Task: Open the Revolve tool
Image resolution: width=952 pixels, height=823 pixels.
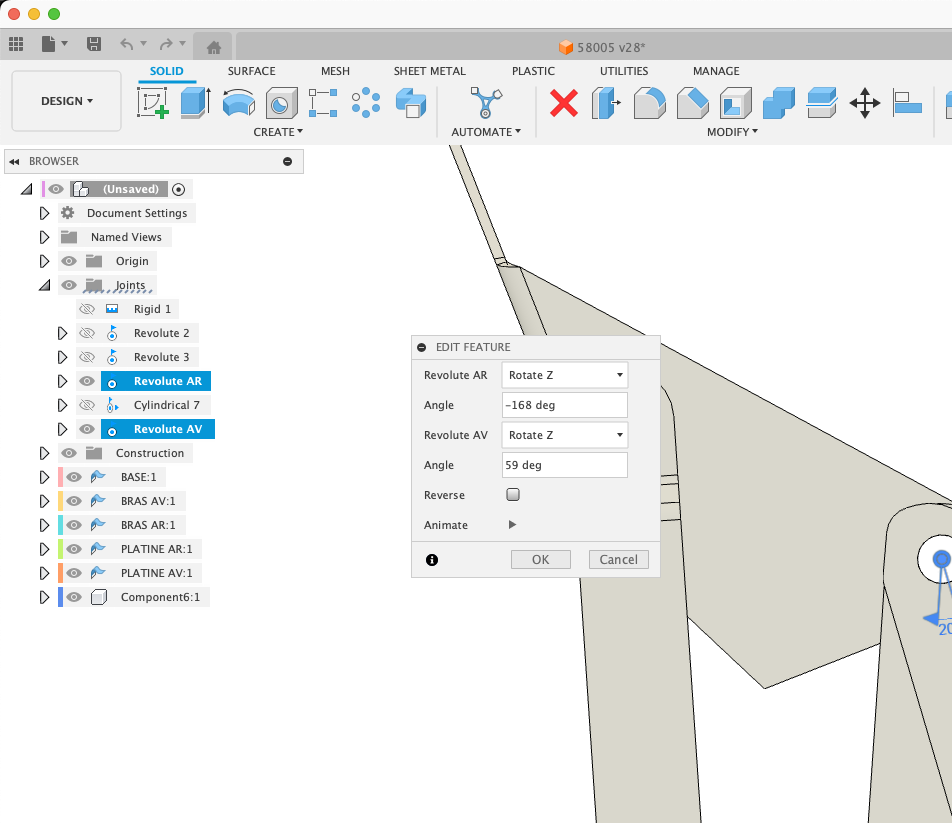Action: point(238,102)
